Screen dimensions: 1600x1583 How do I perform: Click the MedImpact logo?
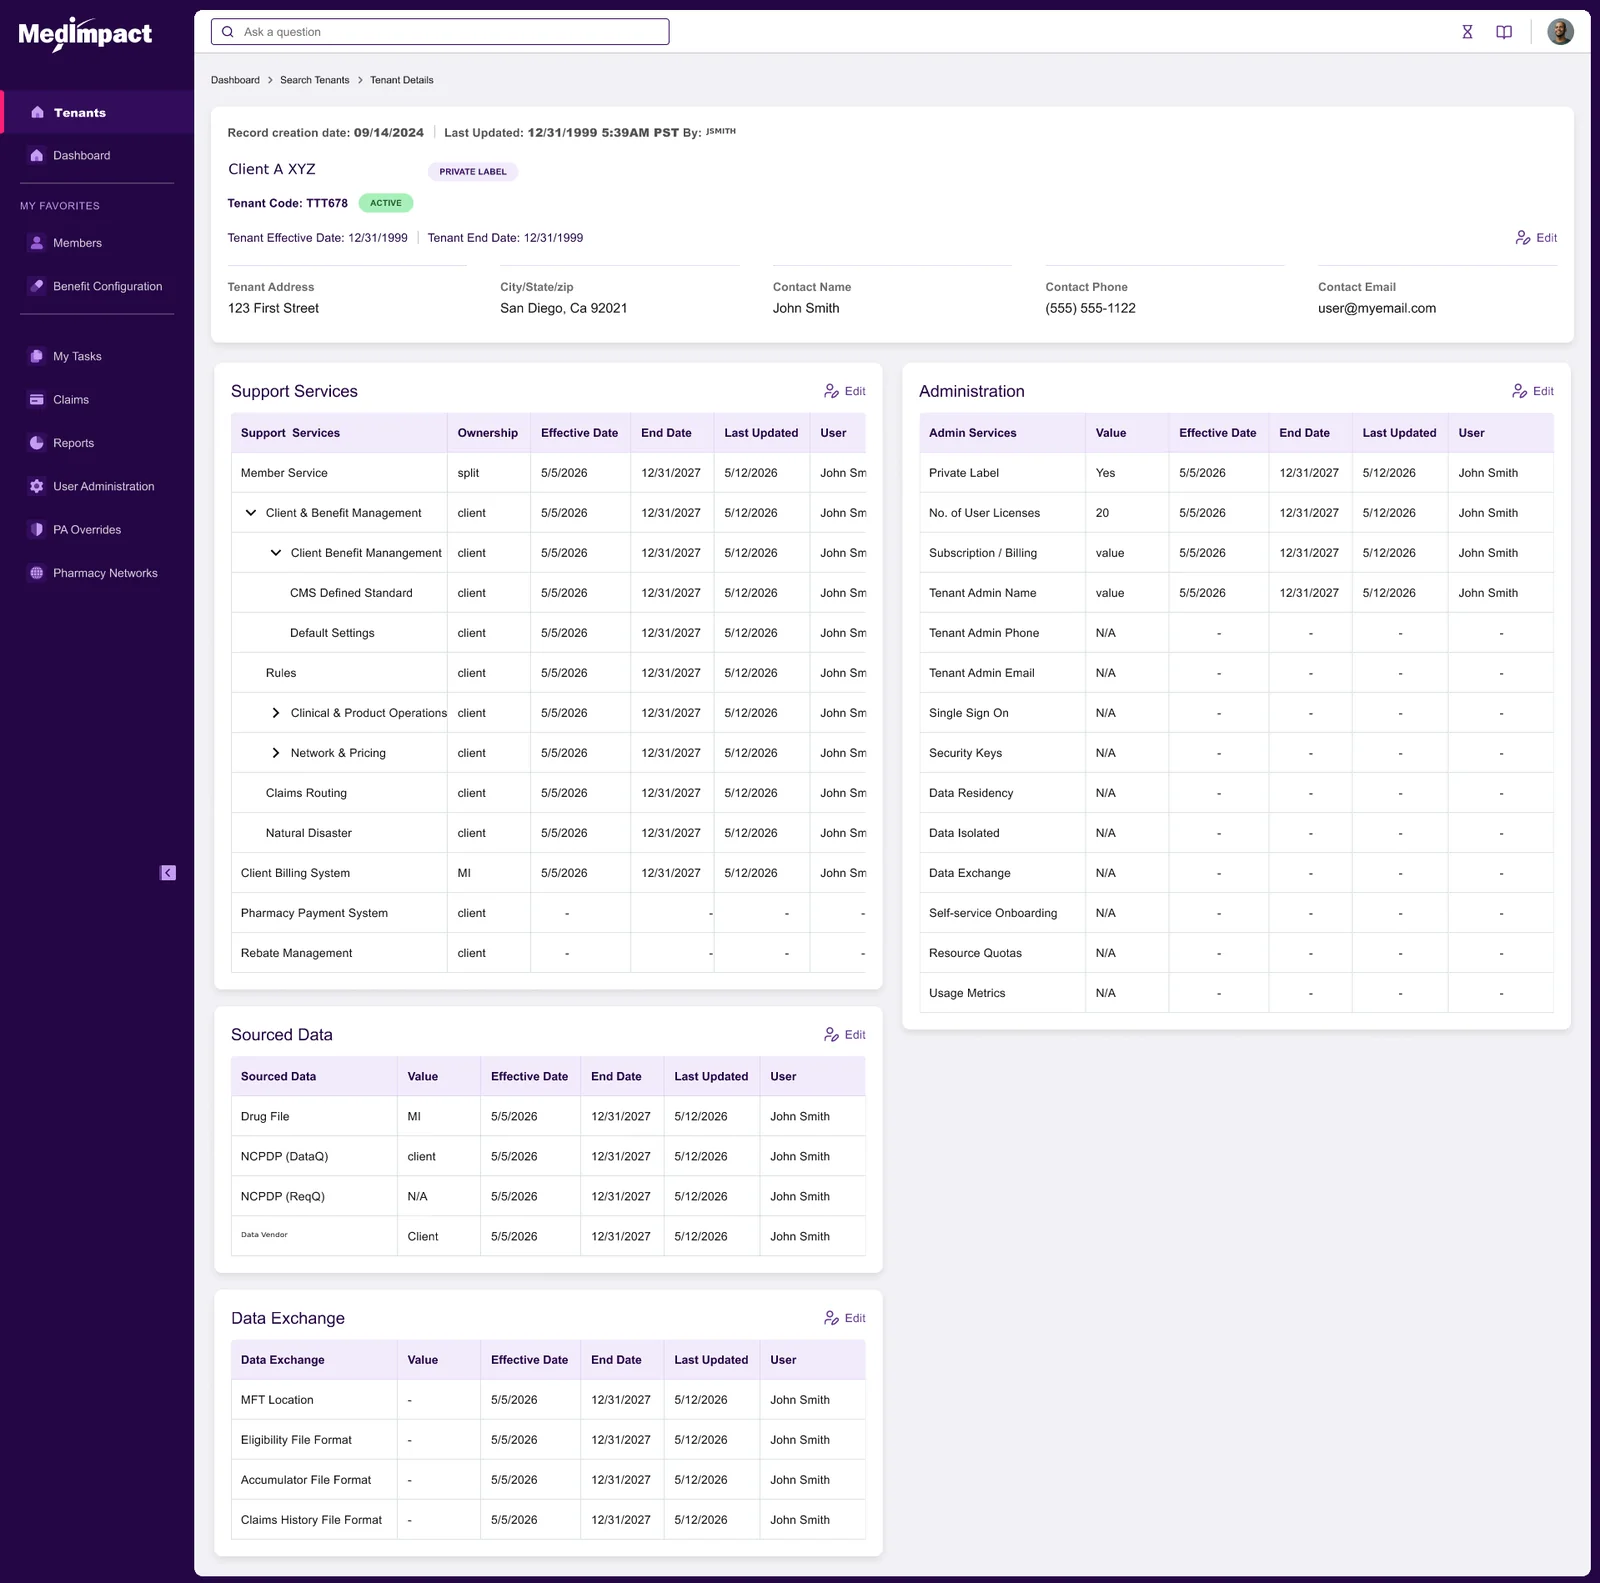click(85, 34)
